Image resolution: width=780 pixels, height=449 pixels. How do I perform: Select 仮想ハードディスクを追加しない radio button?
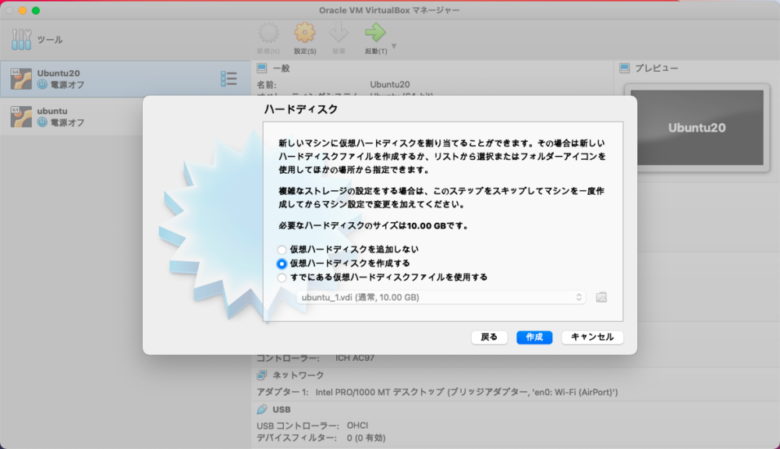click(282, 250)
